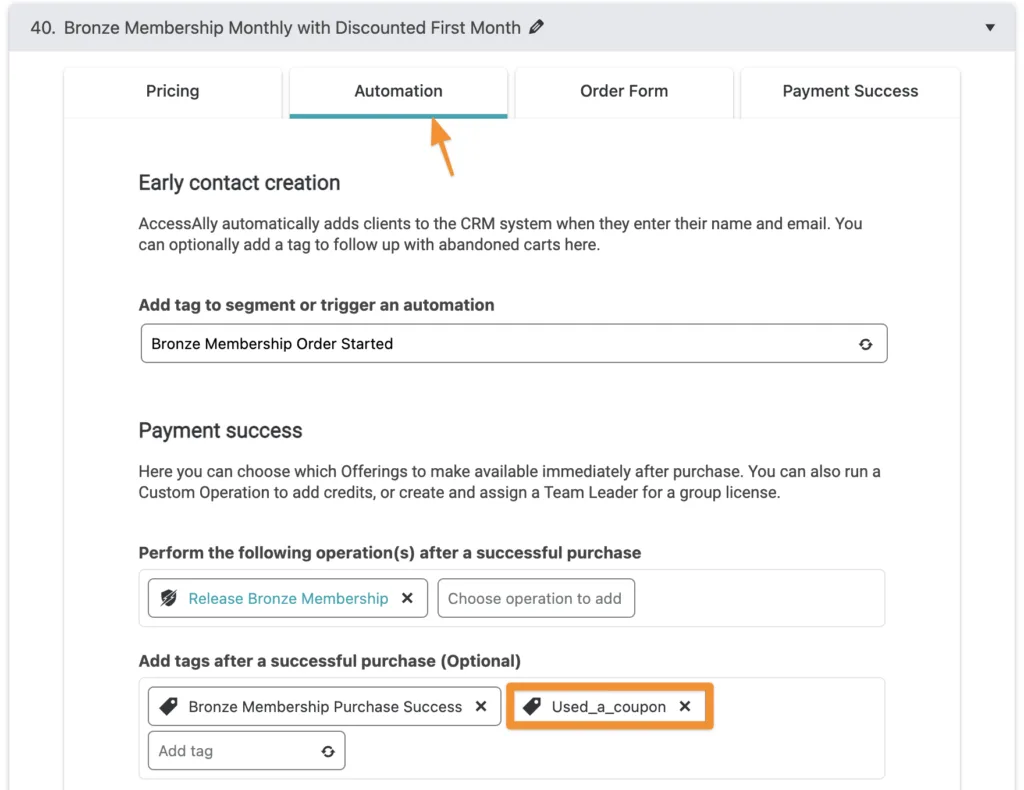Screen dimensions: 1024x790
Task: Refresh tags in Bronze Membership Order Started field
Action: [x=865, y=344]
